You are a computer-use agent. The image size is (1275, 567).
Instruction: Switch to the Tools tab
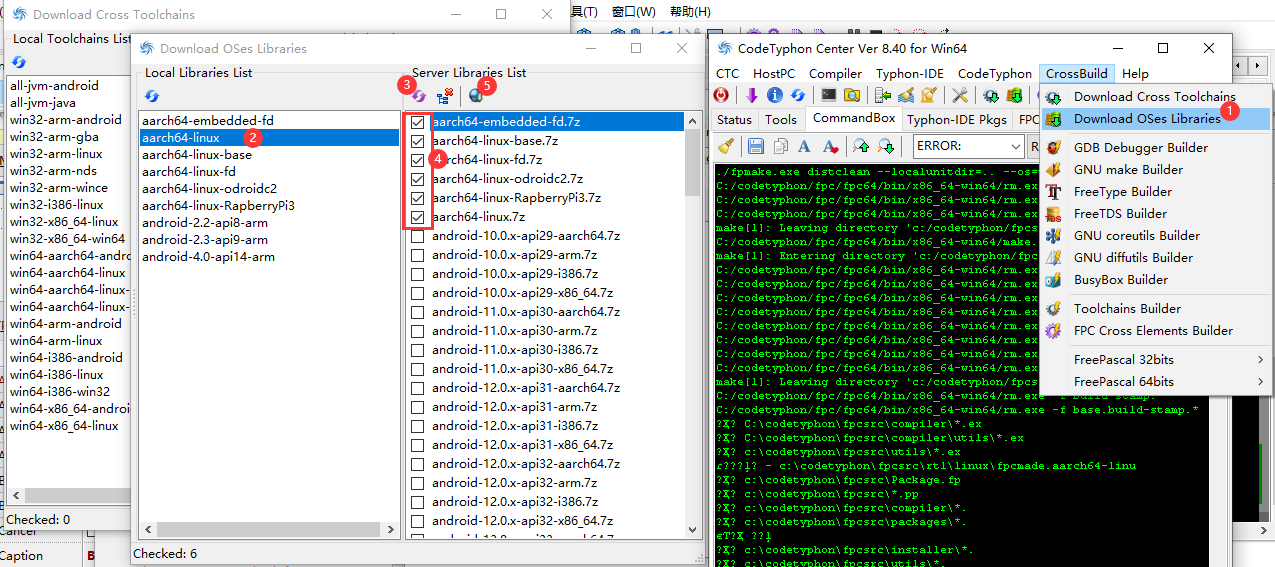pos(781,119)
